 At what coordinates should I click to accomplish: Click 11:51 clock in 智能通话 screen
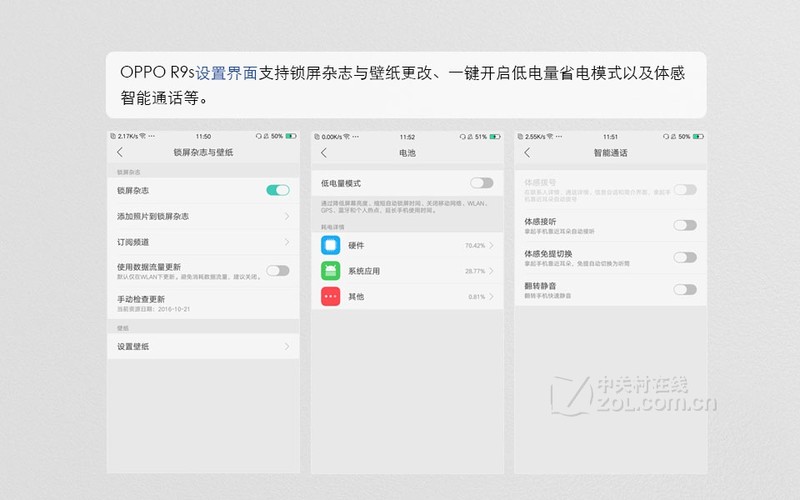pyautogui.click(x=610, y=137)
